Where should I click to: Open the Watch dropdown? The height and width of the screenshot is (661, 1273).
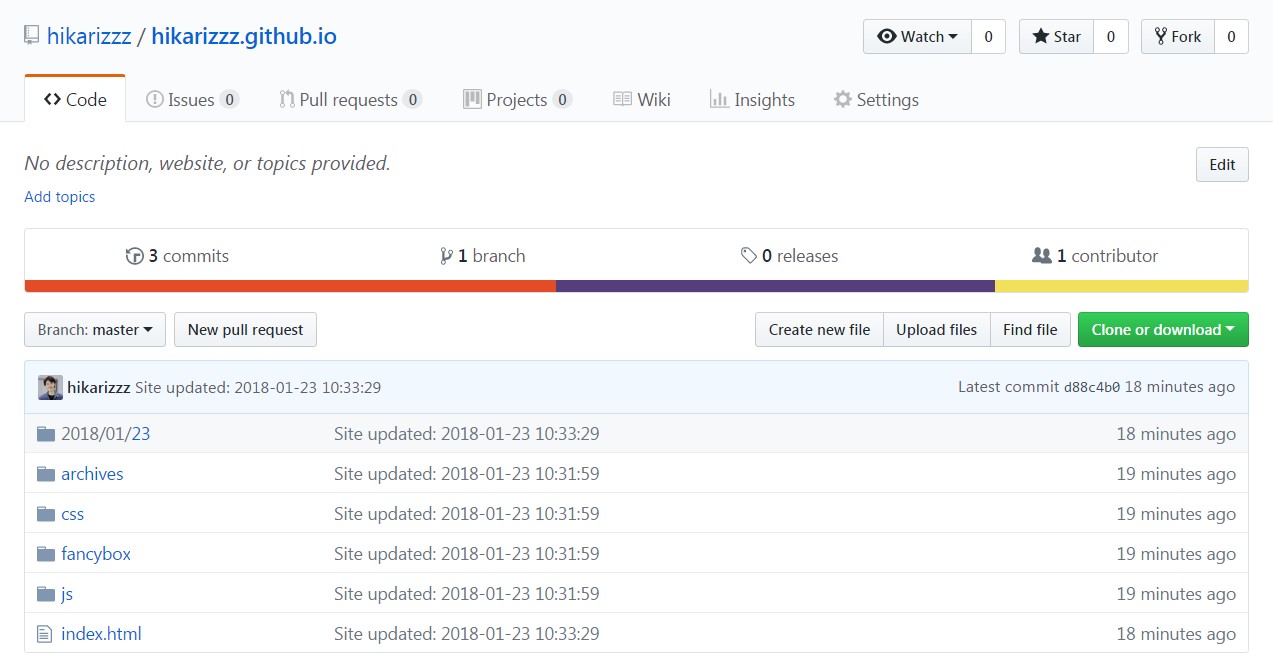tap(917, 37)
